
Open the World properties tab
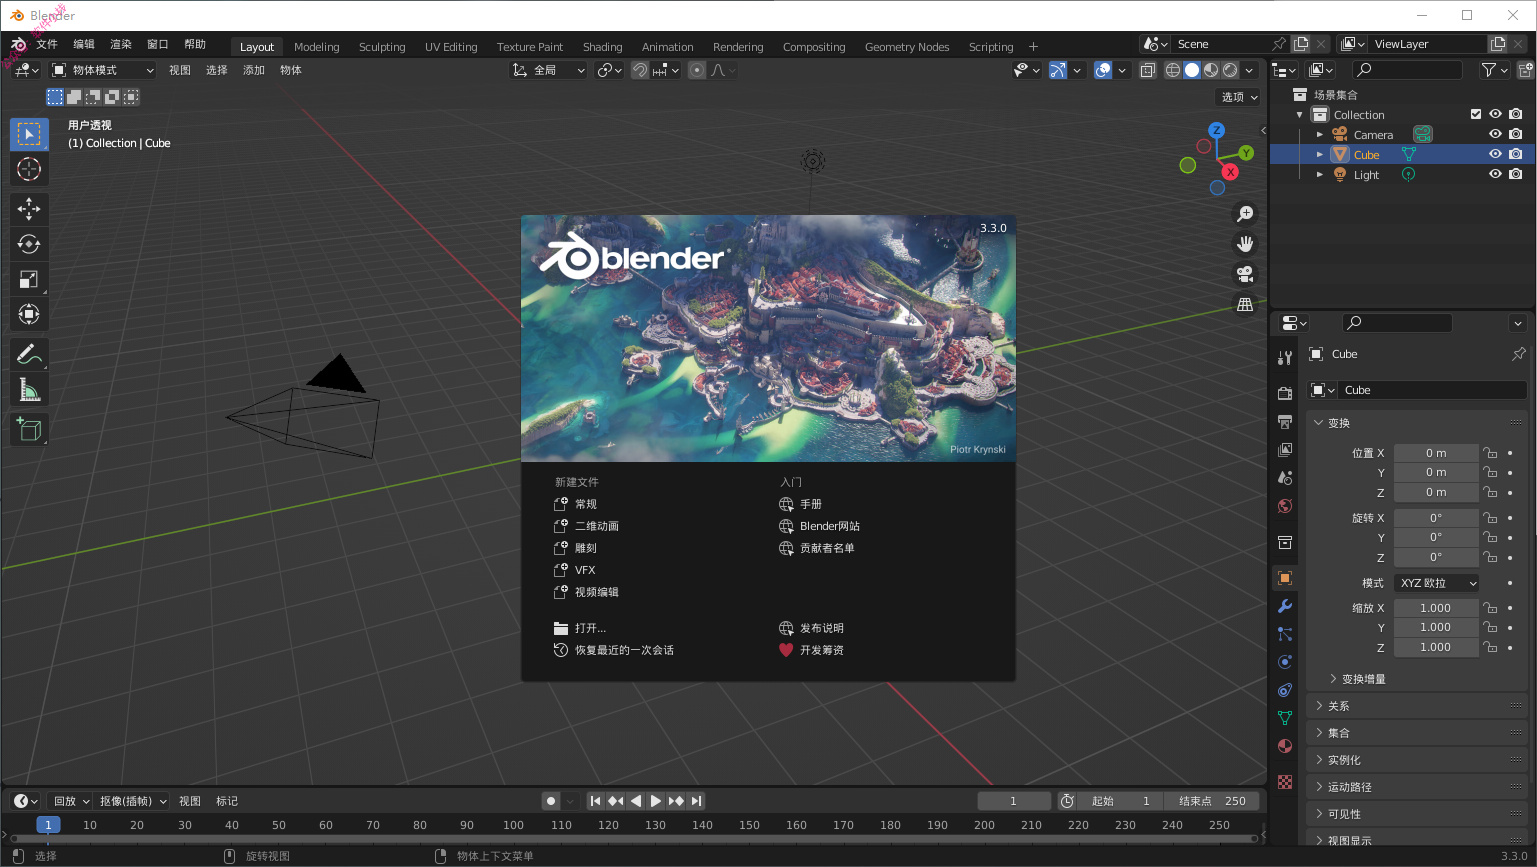tap(1285, 506)
